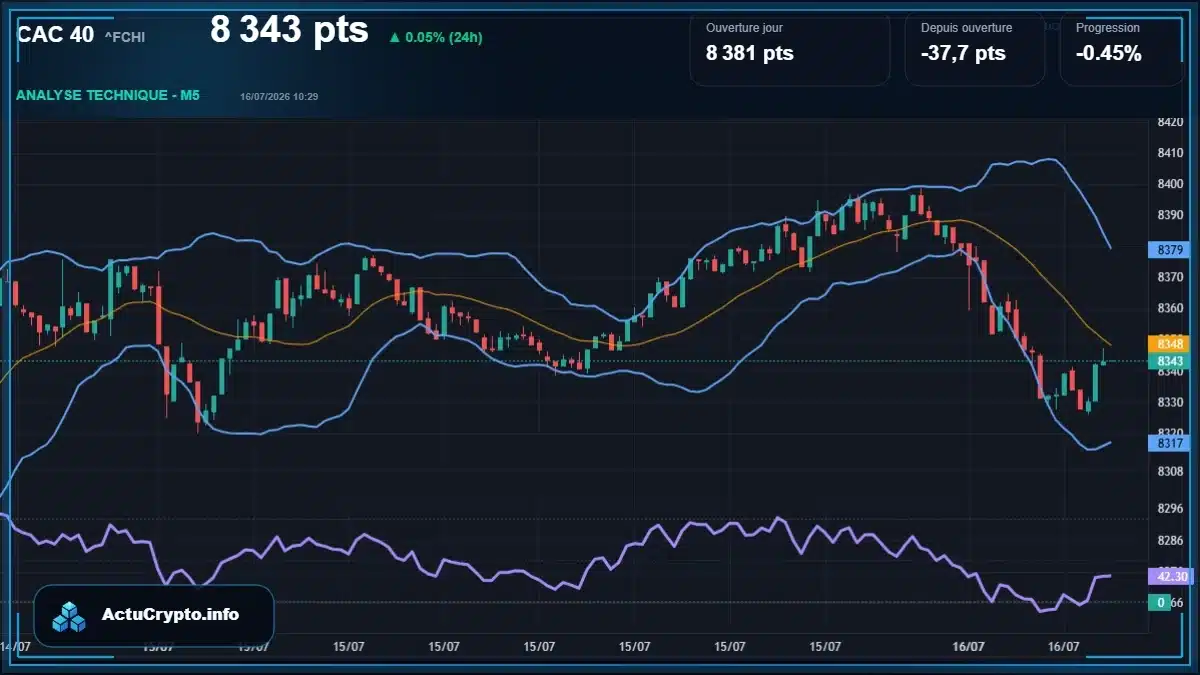Screen dimensions: 1200x675
Task: Click the green 8343 current price tag
Action: click(x=1170, y=361)
